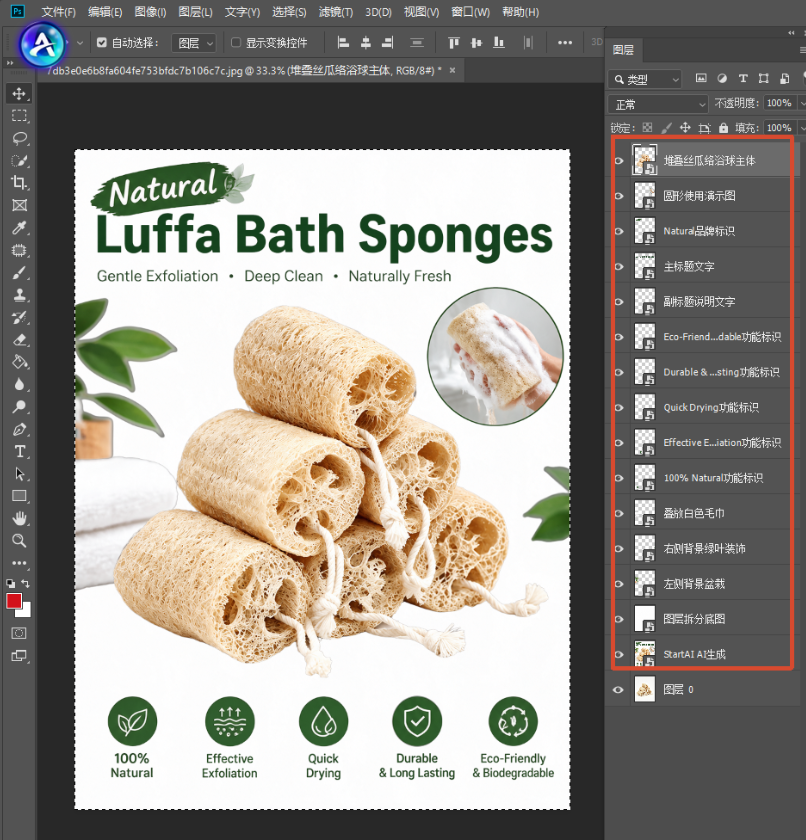Expand the tools panel double-arrow

click(10, 63)
